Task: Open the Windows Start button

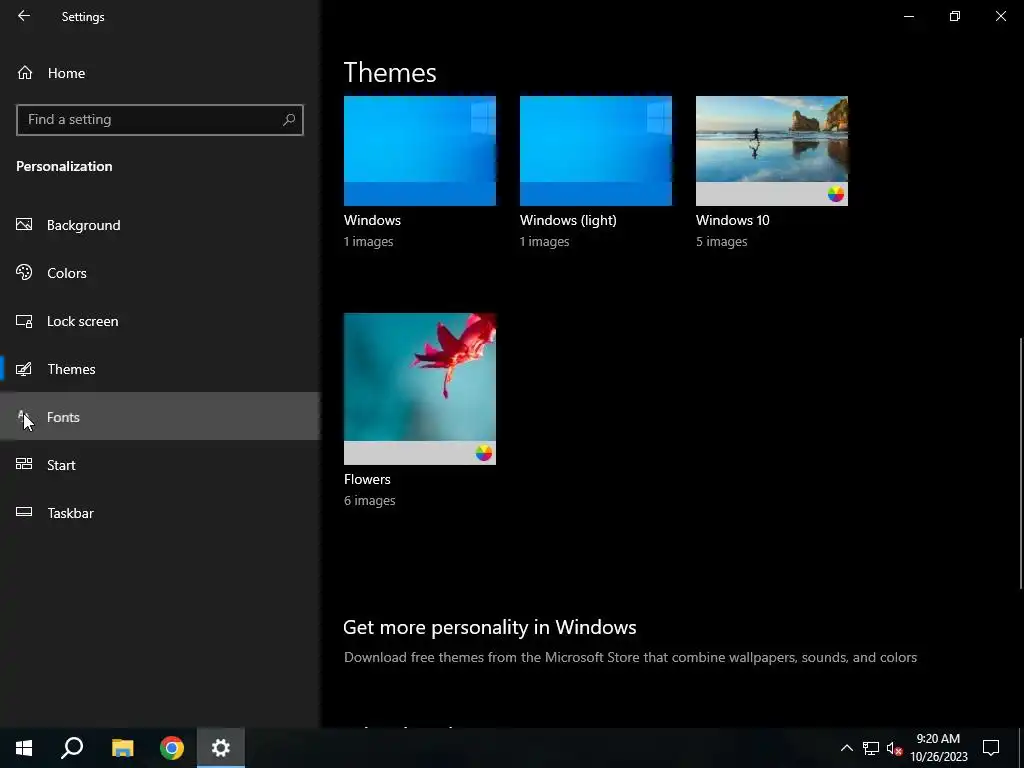Action: [24, 748]
